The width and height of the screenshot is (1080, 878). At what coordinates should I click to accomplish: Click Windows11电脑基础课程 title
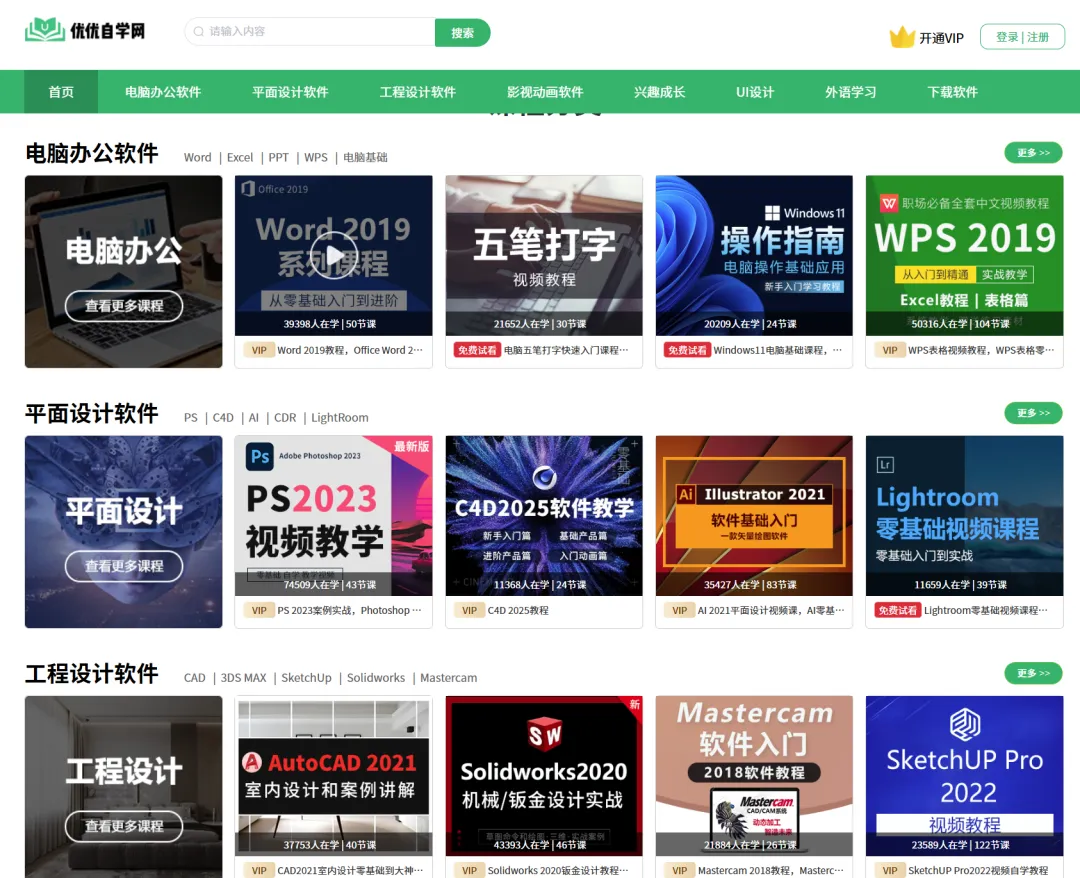coord(778,350)
